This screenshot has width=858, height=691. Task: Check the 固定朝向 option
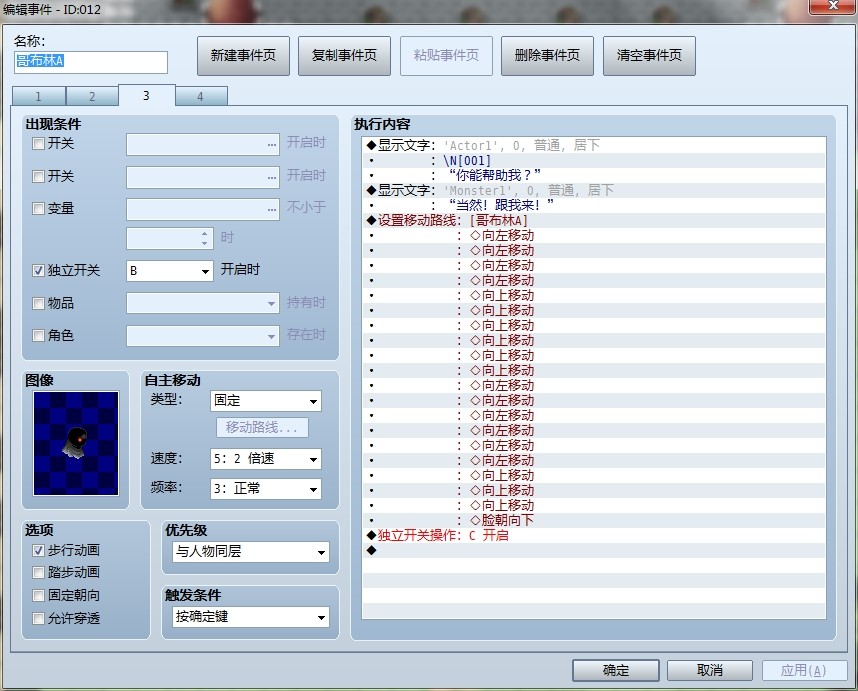pos(38,595)
